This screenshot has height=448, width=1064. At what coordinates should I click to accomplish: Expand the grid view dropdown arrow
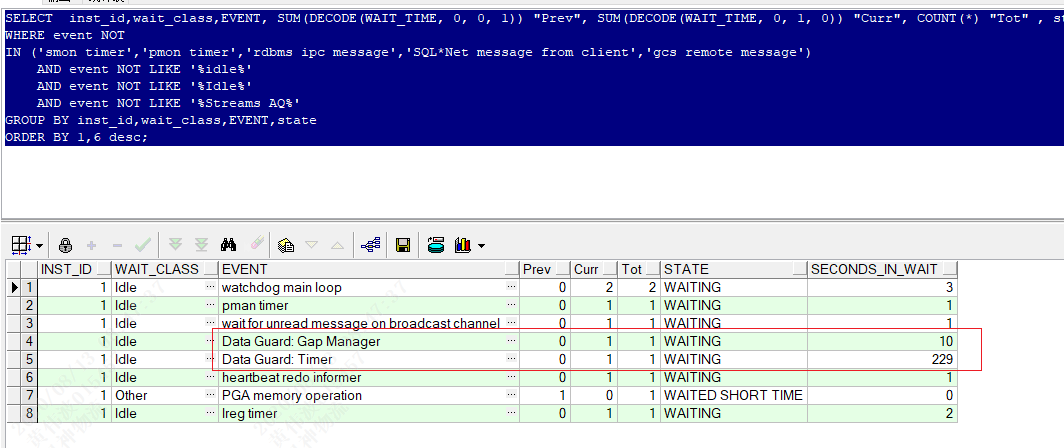[40, 246]
